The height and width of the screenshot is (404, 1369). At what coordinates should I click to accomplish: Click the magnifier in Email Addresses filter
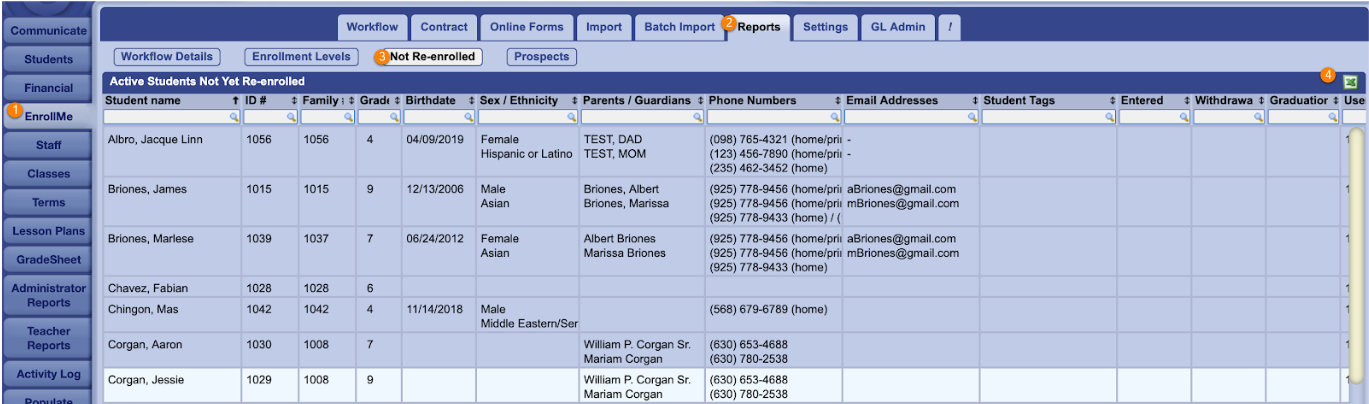point(971,117)
